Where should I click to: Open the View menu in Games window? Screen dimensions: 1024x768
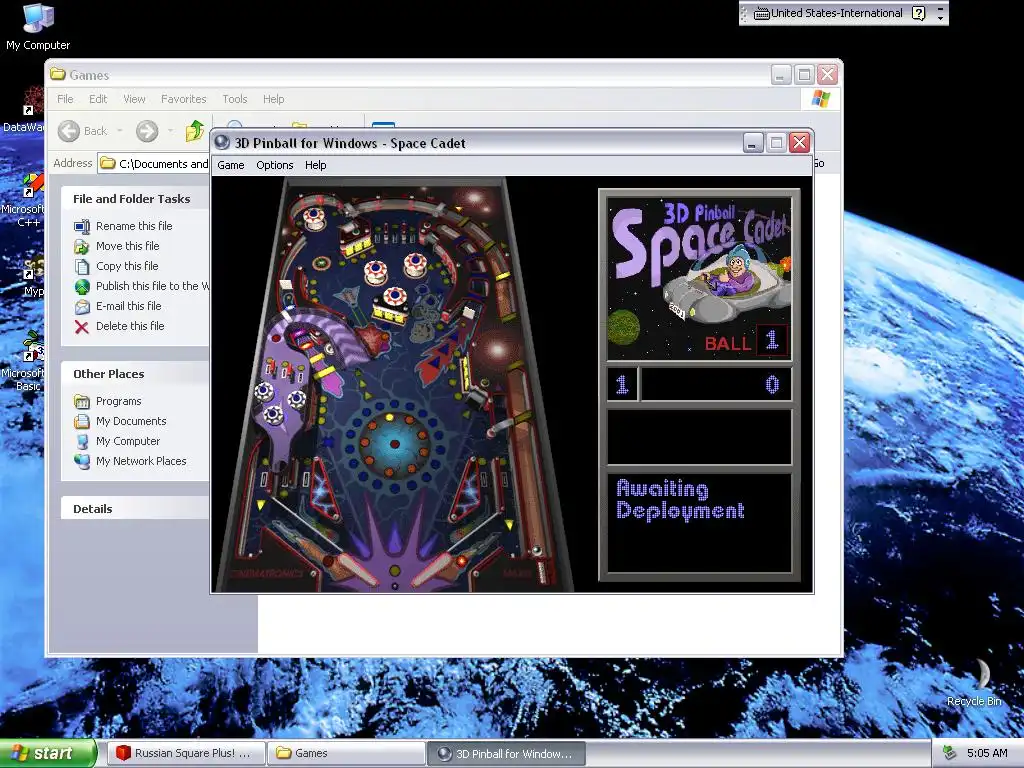134,99
